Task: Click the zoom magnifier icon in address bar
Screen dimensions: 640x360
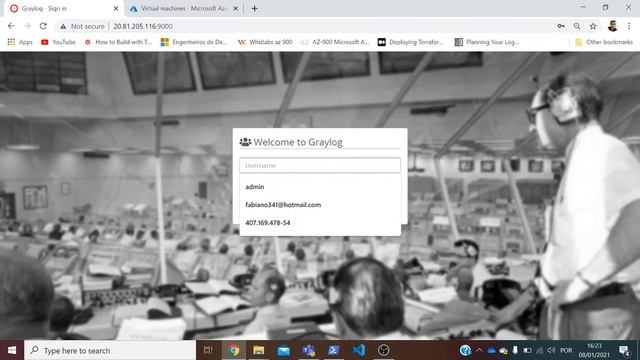Action: pos(577,26)
